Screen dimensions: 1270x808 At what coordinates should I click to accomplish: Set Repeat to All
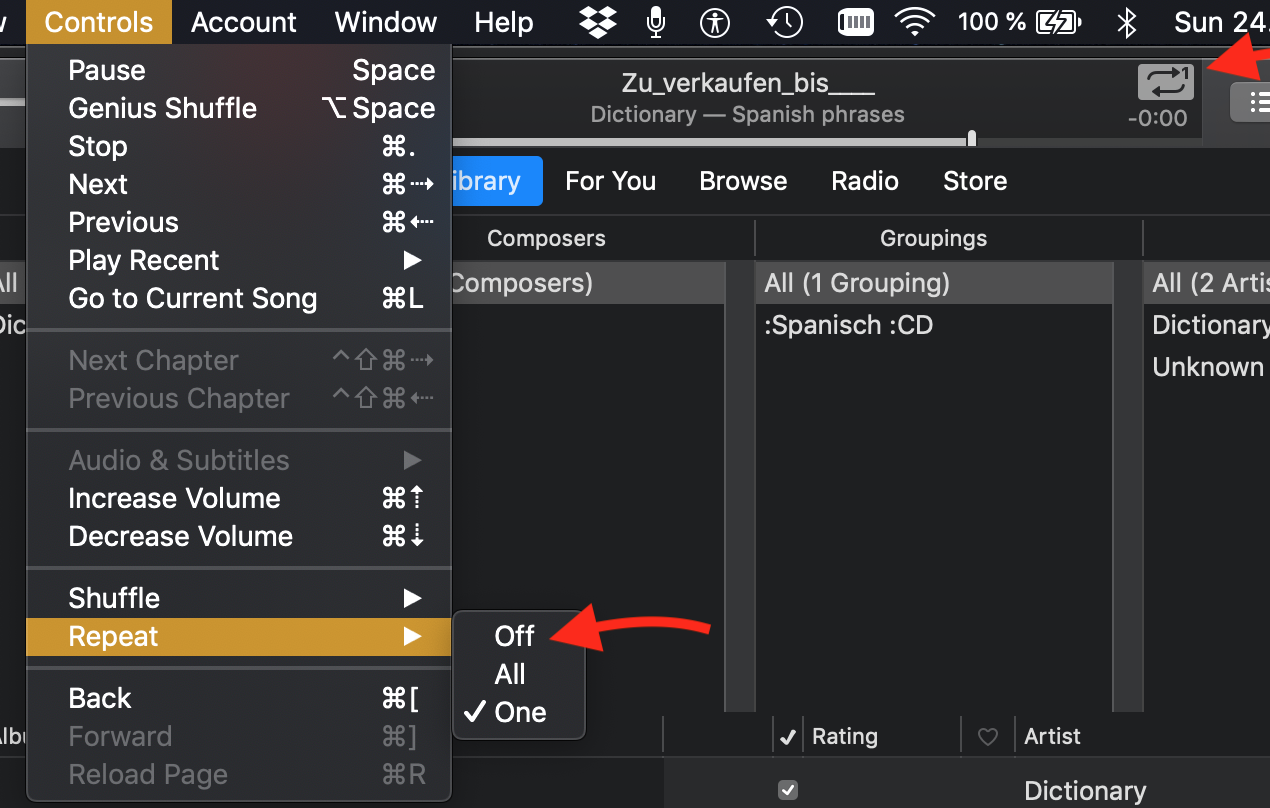[x=510, y=674]
